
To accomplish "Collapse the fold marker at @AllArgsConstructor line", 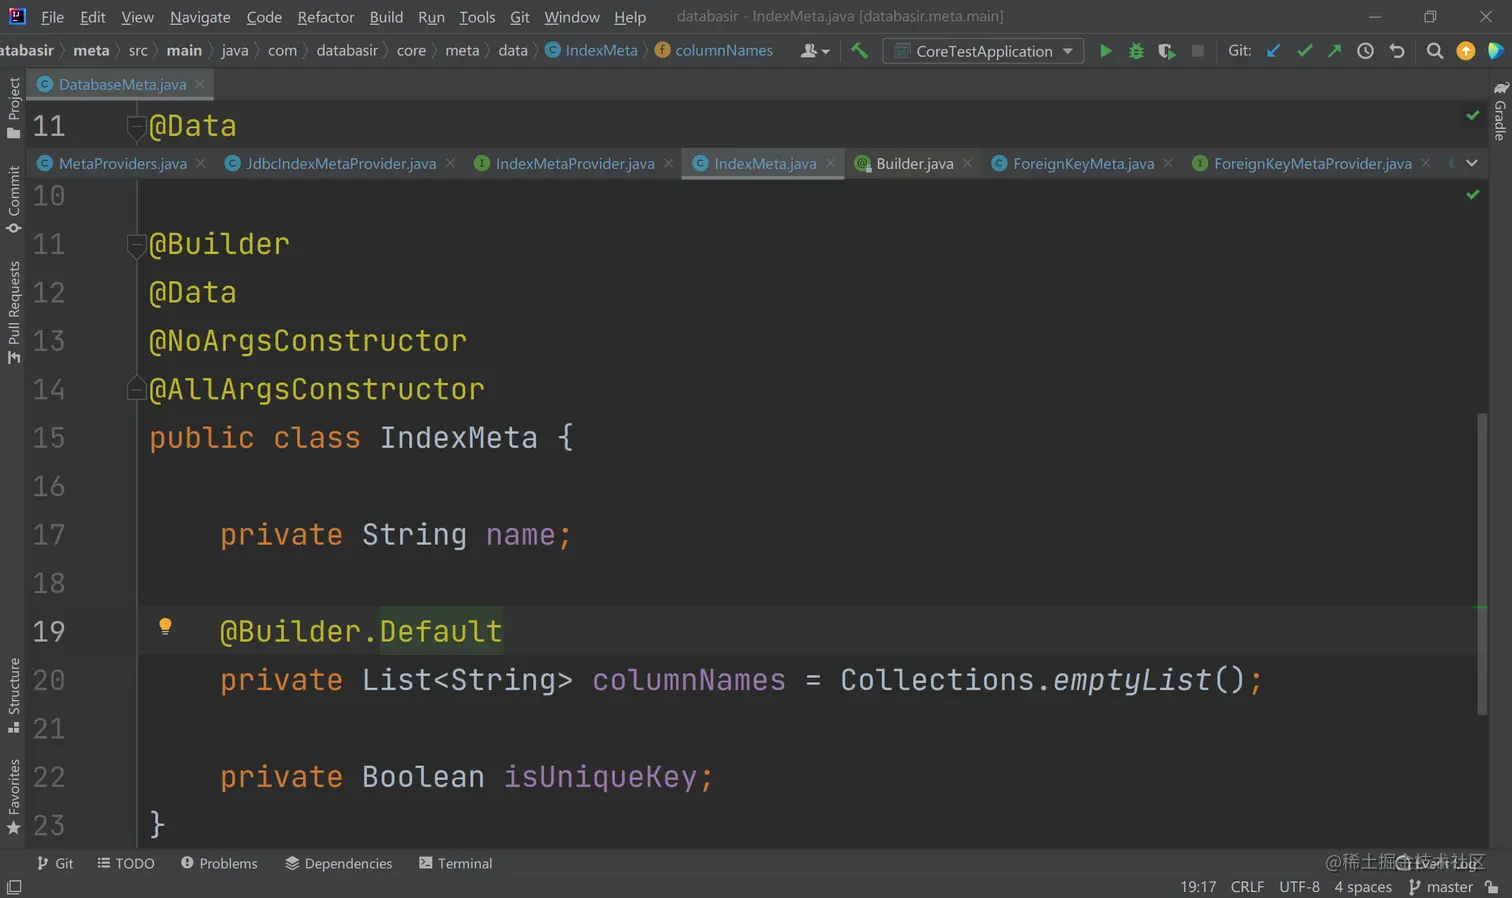I will 137,389.
